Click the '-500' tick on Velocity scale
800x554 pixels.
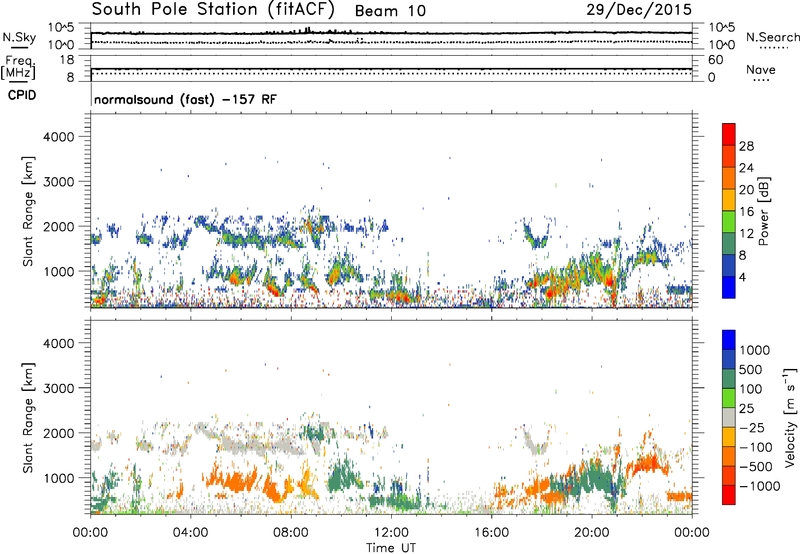coord(755,467)
